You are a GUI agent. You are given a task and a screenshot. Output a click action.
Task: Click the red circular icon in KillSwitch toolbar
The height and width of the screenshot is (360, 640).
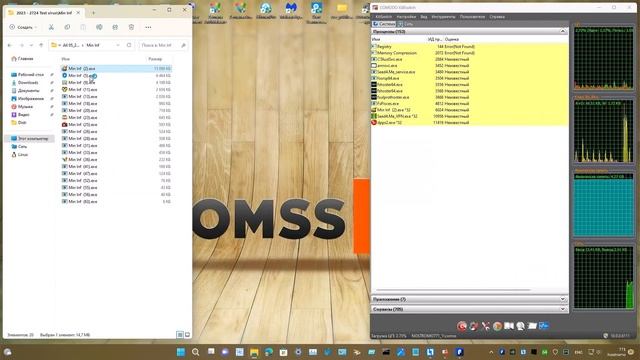[x=462, y=326]
